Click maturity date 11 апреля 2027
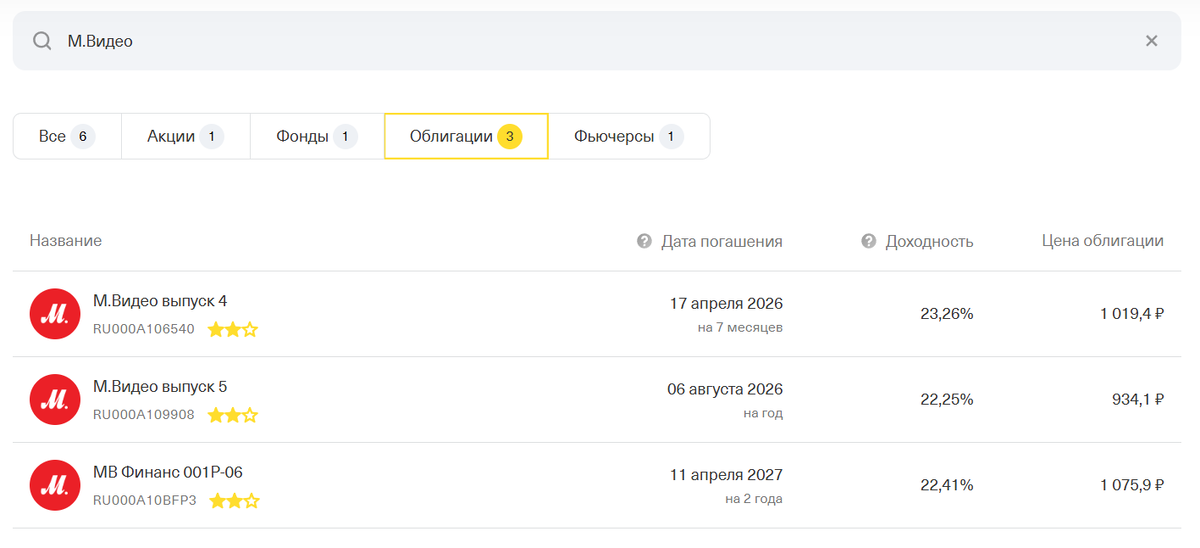The height and width of the screenshot is (548, 1200). pos(727,475)
